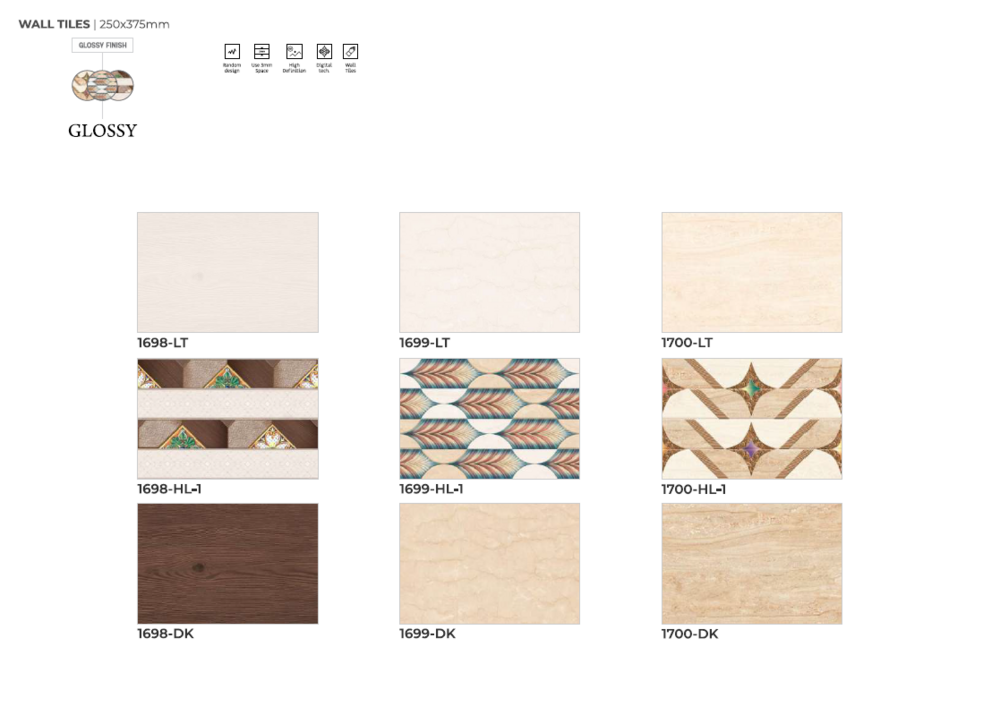Select the High Definition icon

(x=294, y=52)
